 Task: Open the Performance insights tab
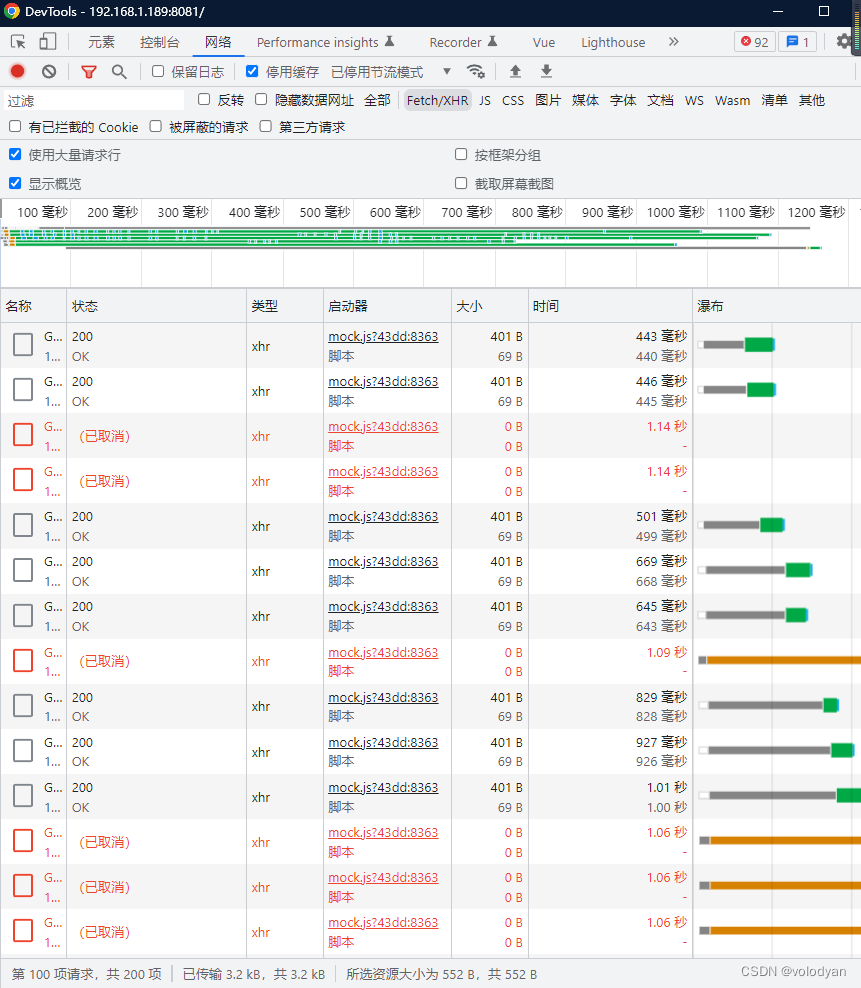point(325,42)
